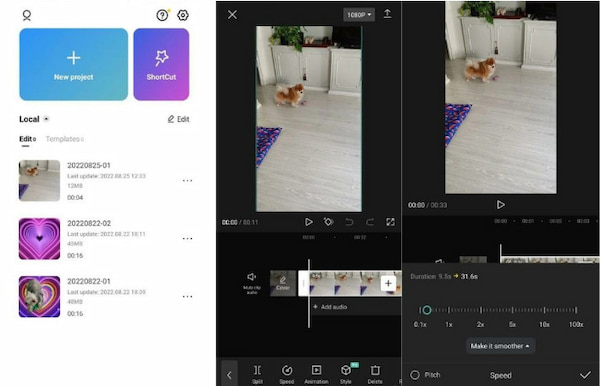Image resolution: width=600 pixels, height=386 pixels.
Task: Enter fullscreen preview mode
Action: [390, 222]
